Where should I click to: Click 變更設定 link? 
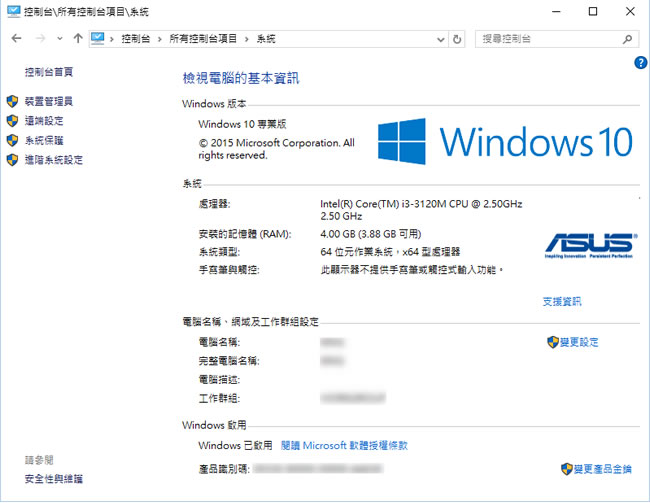click(579, 342)
